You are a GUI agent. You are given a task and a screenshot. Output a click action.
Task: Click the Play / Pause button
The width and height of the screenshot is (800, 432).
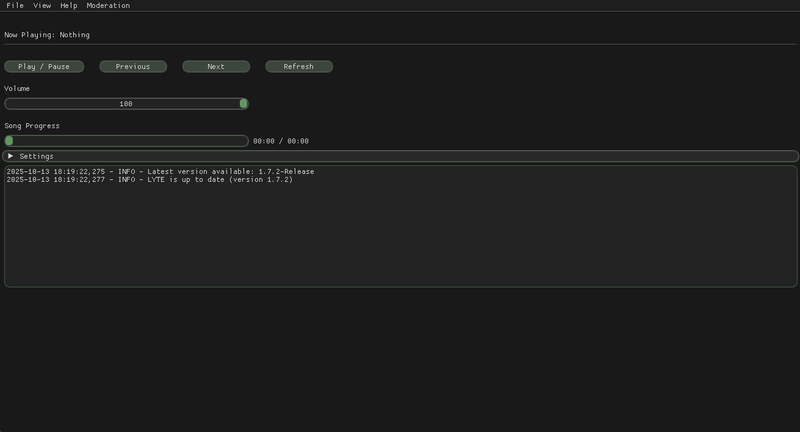coord(44,67)
